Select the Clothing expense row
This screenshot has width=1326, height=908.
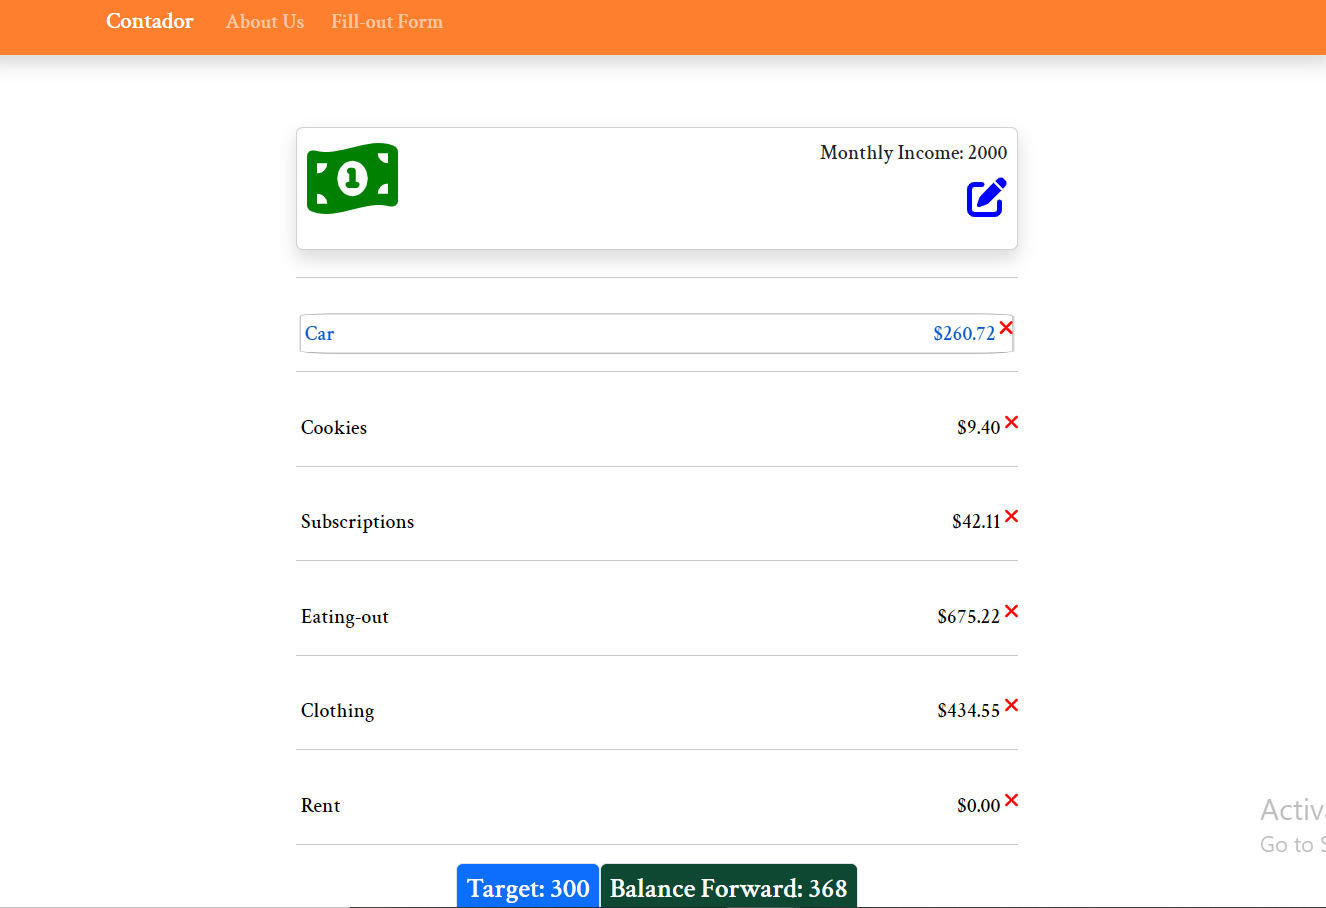click(x=337, y=710)
